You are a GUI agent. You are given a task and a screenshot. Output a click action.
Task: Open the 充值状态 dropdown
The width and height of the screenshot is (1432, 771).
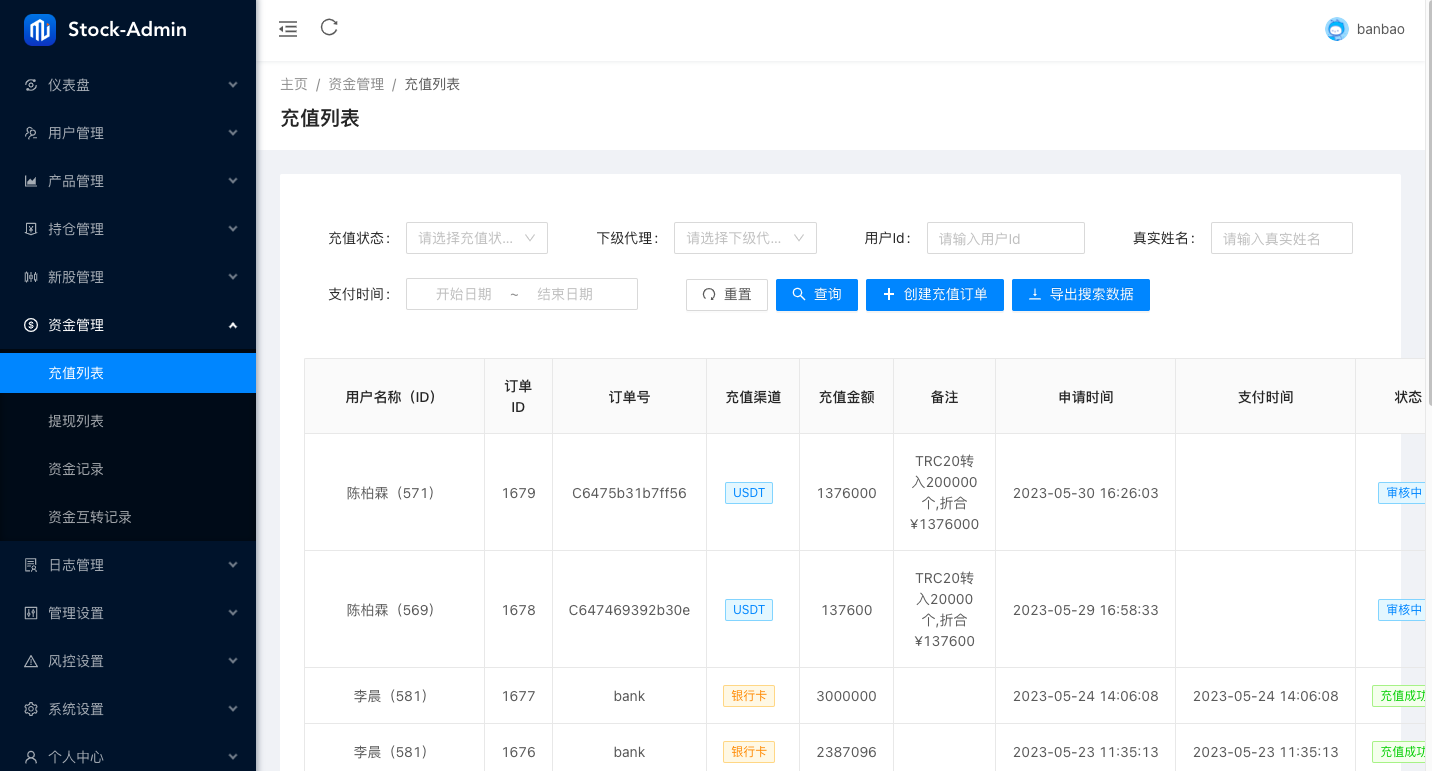476,238
